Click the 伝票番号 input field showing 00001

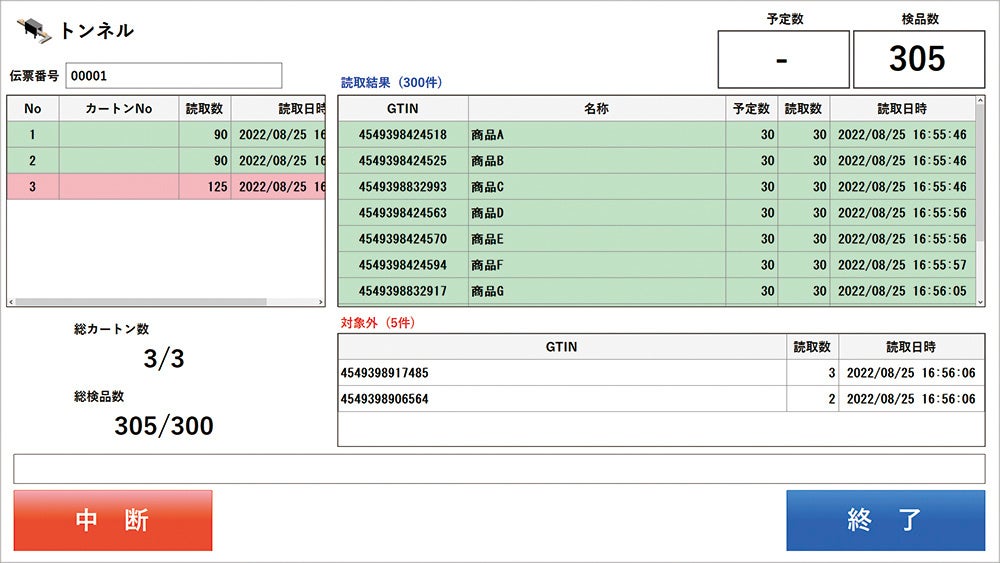tap(173, 76)
